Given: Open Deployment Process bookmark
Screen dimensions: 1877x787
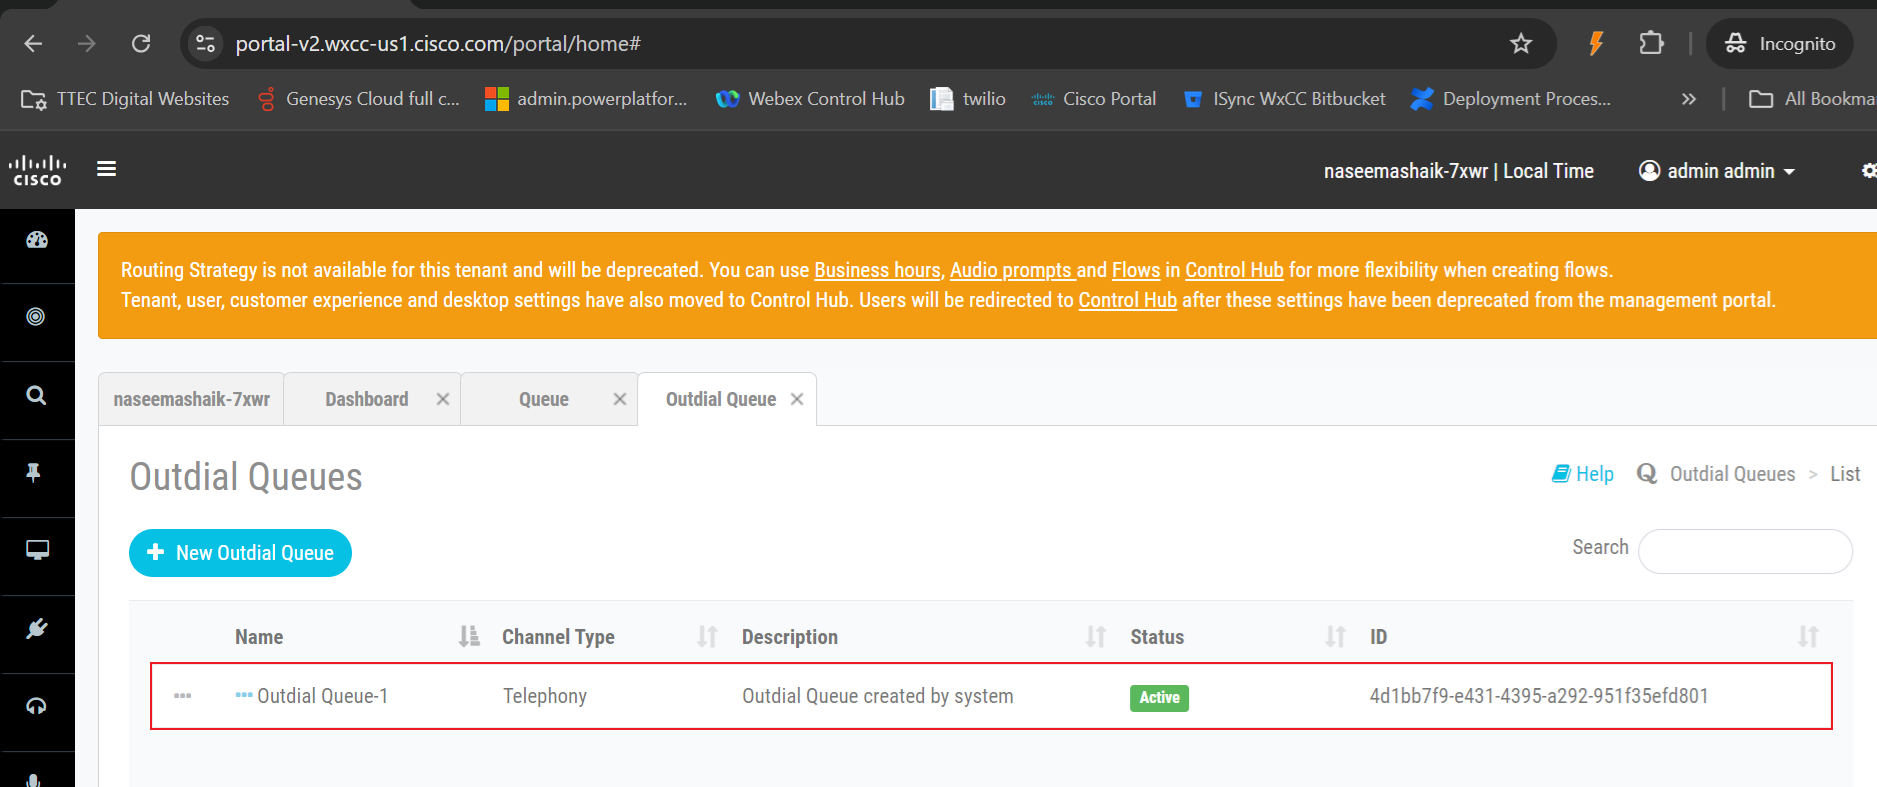Looking at the screenshot, I should (1511, 99).
